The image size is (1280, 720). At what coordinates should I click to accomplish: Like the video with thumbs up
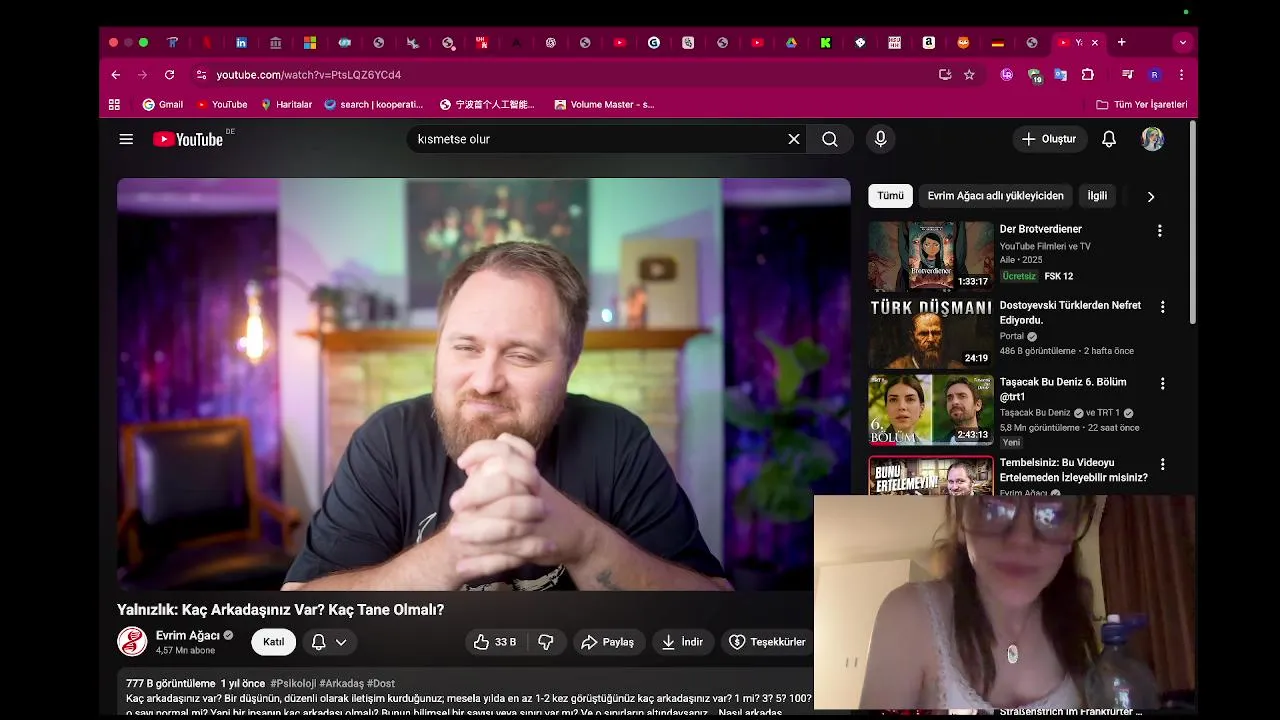(495, 642)
